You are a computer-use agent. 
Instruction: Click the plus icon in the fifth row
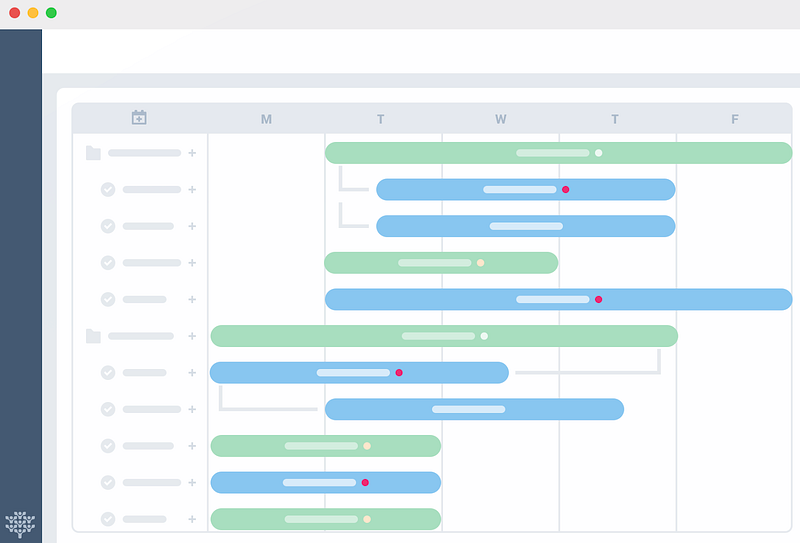[x=192, y=299]
